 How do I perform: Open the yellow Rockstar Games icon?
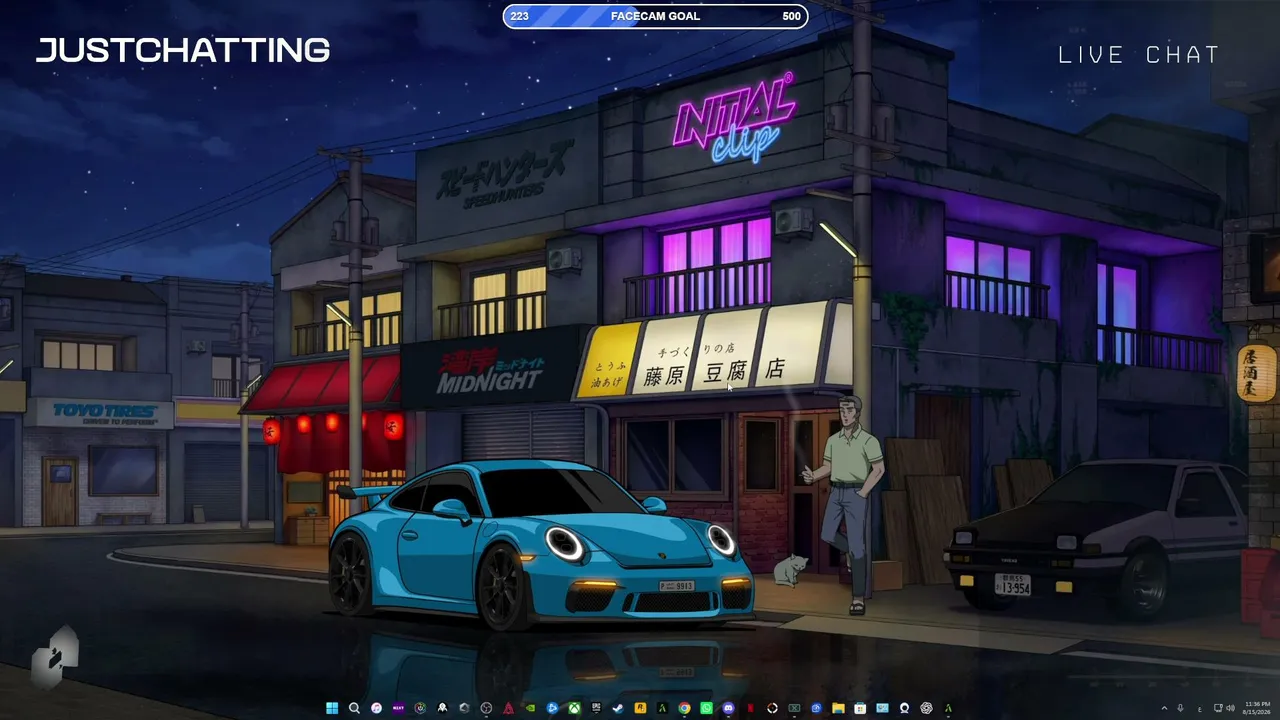tap(640, 708)
